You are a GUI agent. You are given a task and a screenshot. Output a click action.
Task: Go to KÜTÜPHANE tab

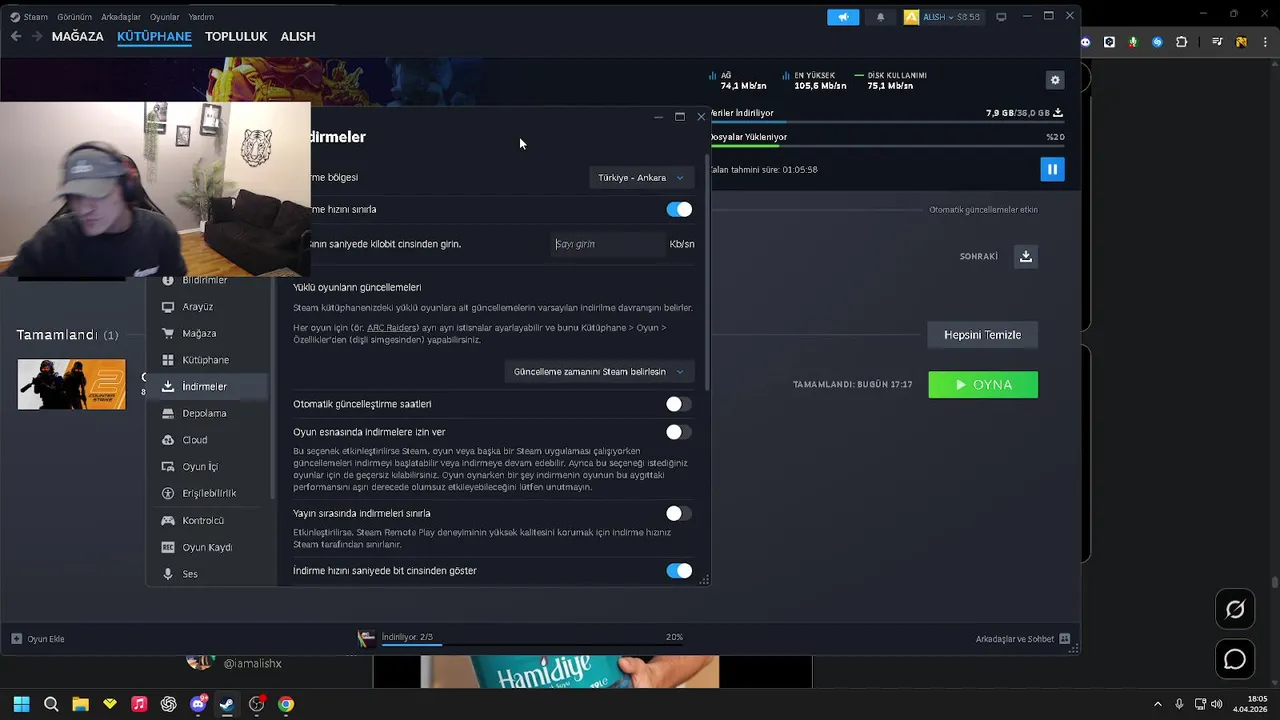point(154,36)
